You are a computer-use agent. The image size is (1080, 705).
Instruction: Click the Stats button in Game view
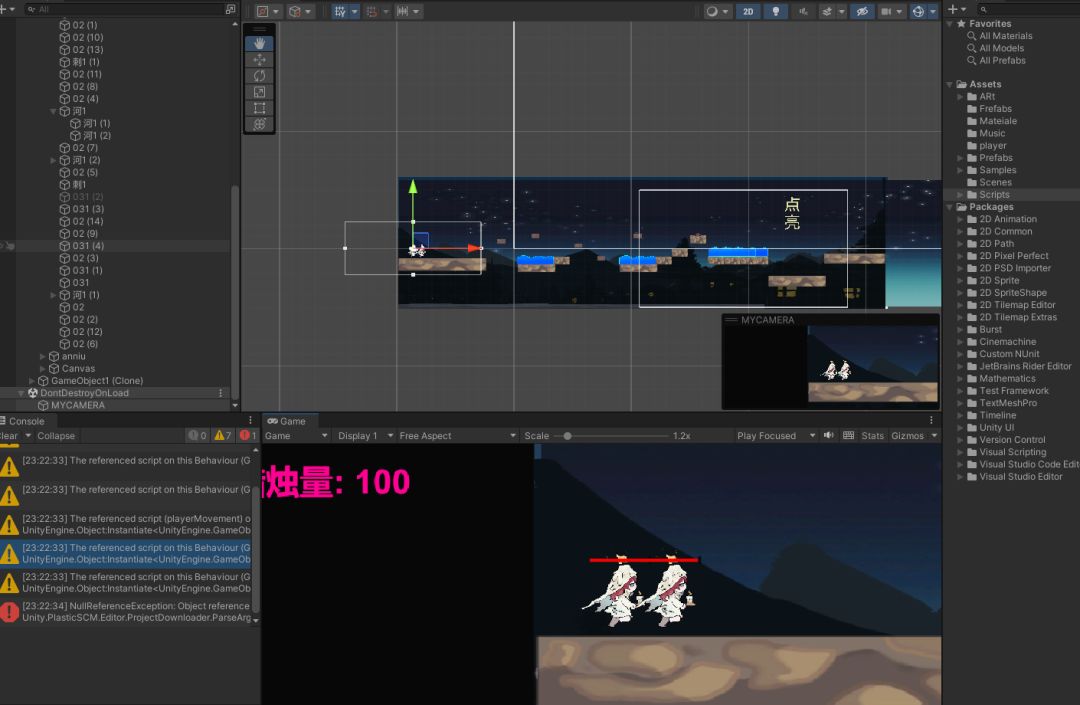pyautogui.click(x=872, y=436)
